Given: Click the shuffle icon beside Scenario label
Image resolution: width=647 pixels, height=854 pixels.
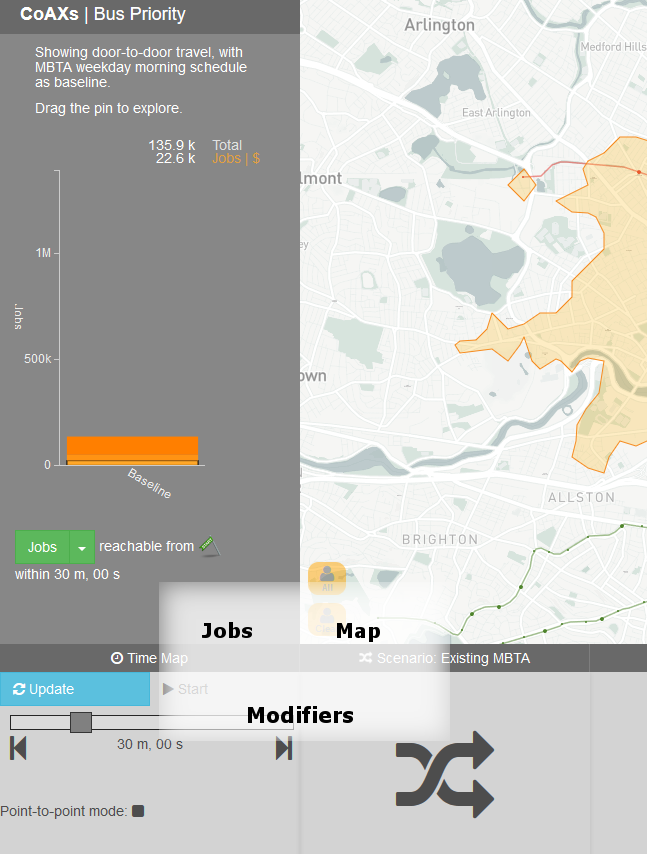Looking at the screenshot, I should point(365,658).
